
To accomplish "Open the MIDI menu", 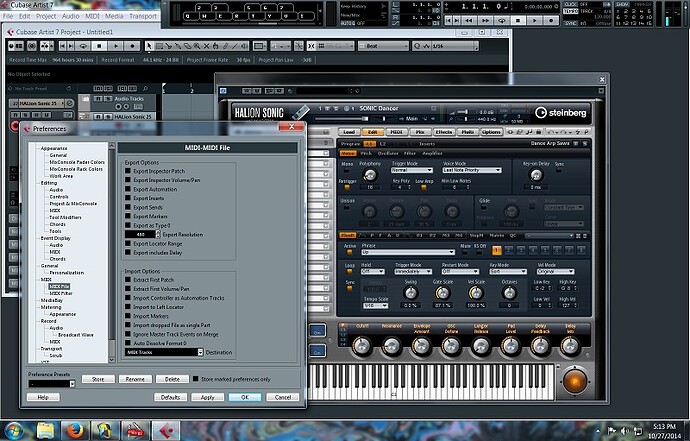I will pos(92,16).
